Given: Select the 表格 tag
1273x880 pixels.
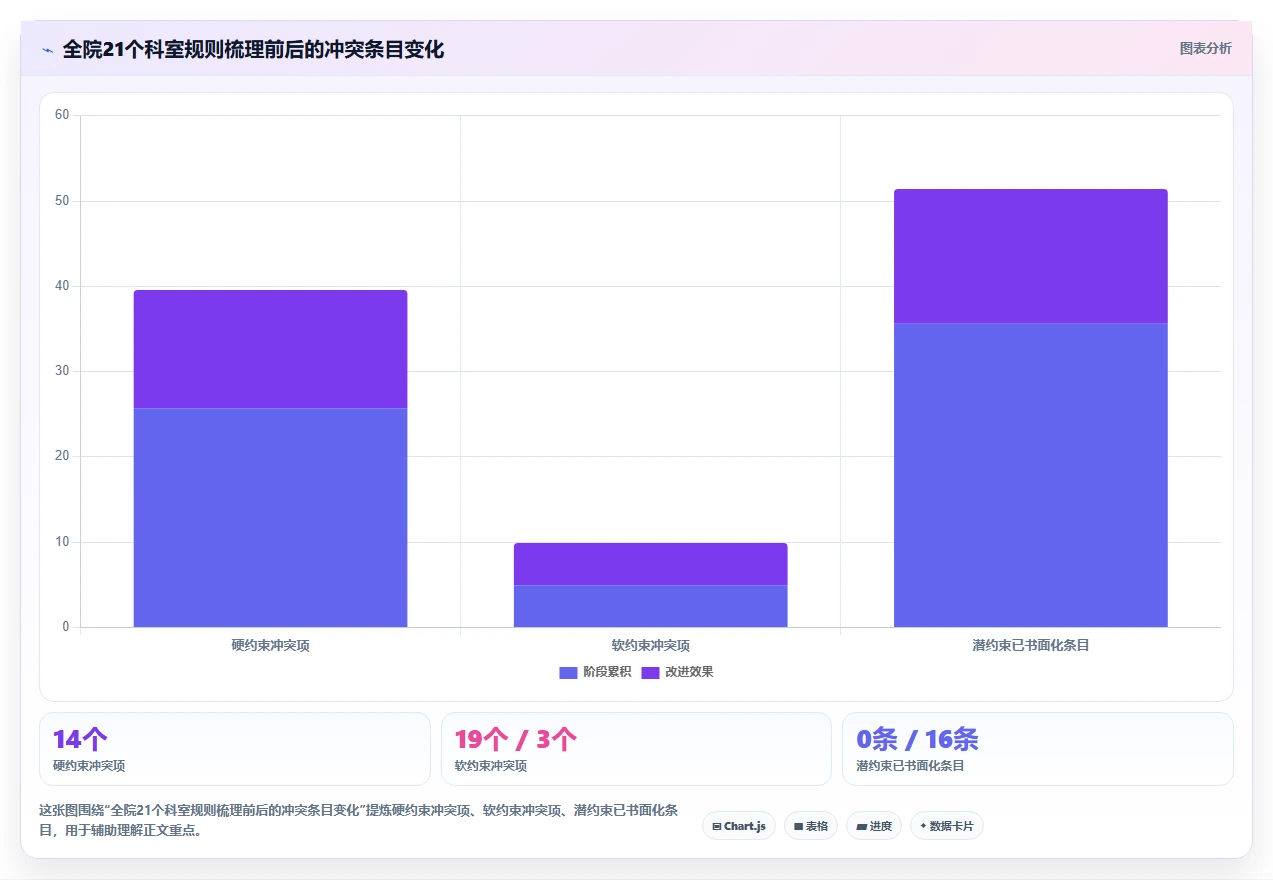Looking at the screenshot, I should [810, 826].
